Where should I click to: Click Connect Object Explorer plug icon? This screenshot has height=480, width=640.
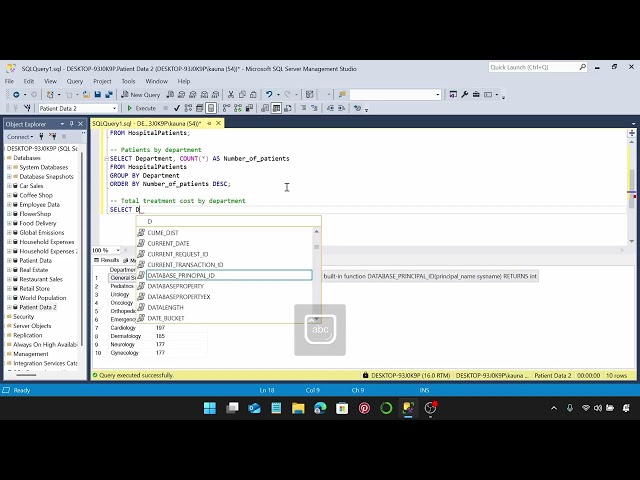[41, 136]
